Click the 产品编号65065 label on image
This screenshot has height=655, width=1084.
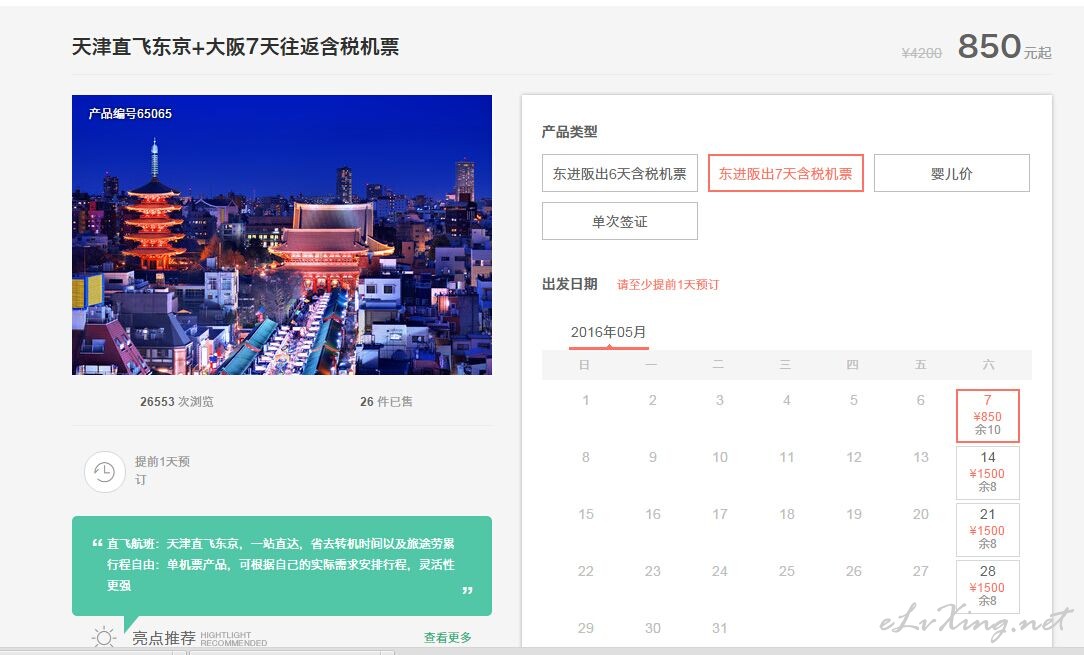coord(130,113)
